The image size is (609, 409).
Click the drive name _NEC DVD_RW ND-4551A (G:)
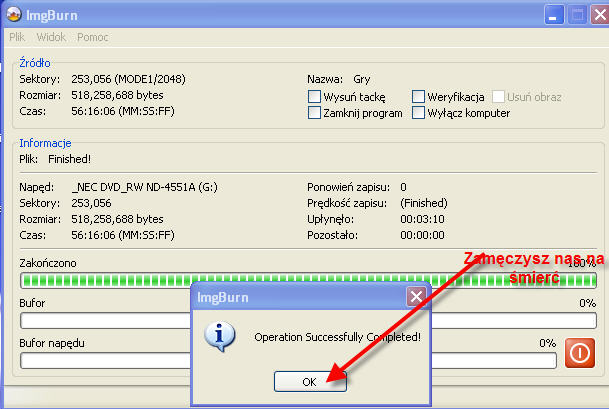coord(144,187)
